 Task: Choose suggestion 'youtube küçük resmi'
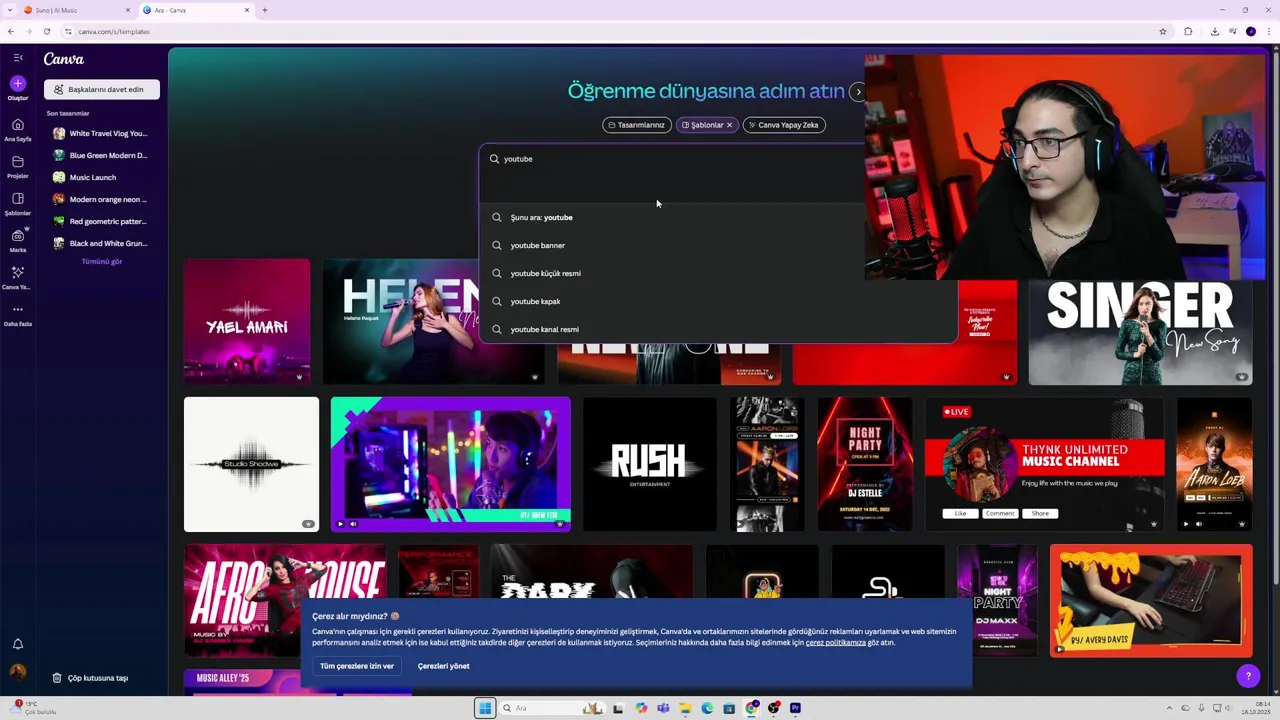pyautogui.click(x=718, y=273)
